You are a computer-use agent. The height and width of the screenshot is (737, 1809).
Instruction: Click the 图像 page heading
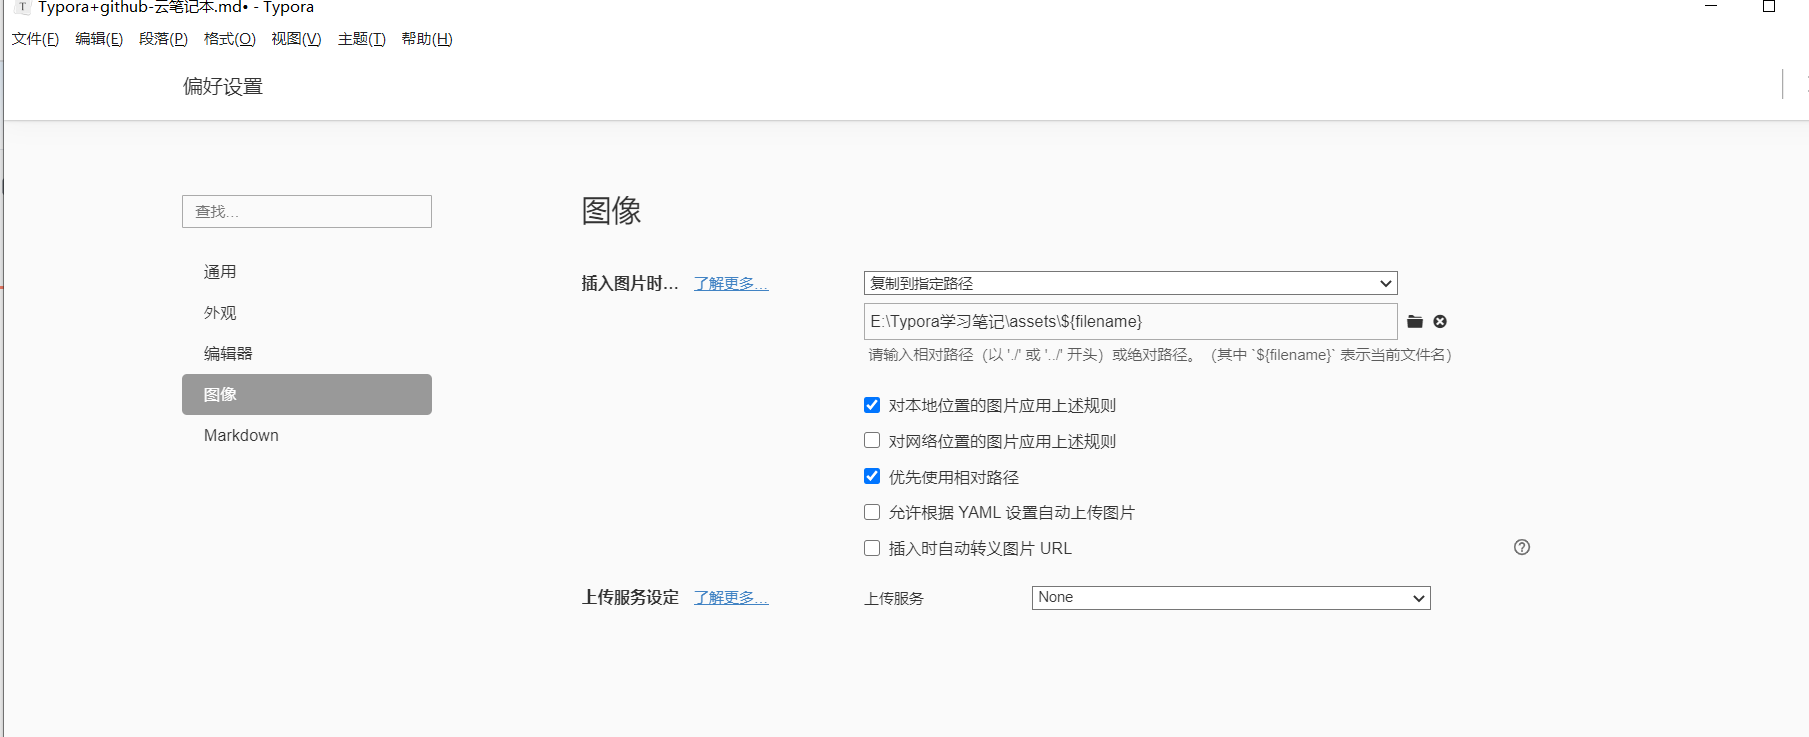coord(611,210)
